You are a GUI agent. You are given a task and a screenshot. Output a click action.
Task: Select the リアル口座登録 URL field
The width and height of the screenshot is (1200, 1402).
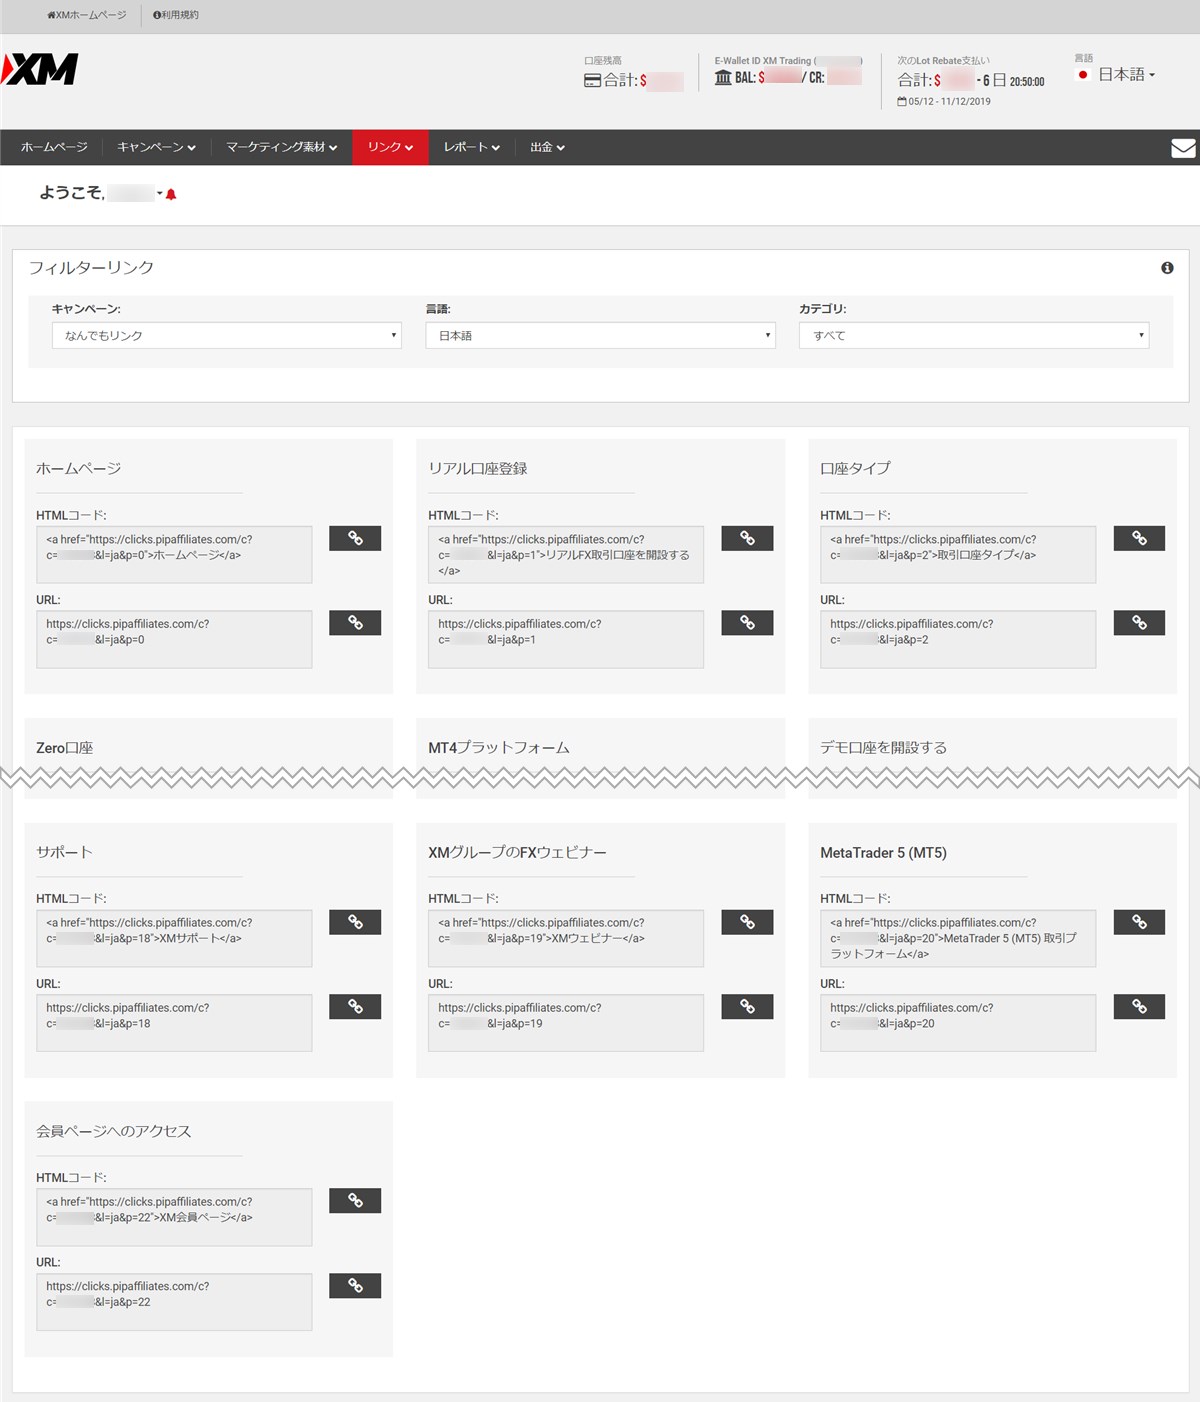click(x=566, y=639)
